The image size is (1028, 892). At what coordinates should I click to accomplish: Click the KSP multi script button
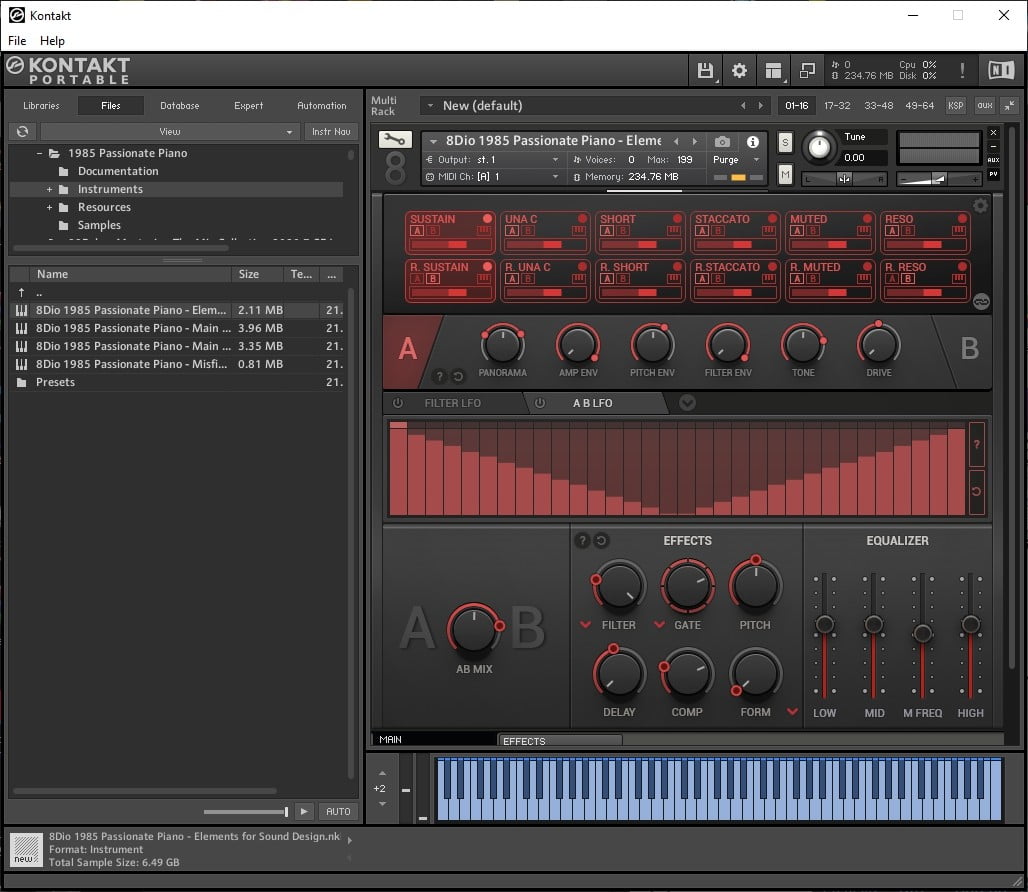pos(955,106)
